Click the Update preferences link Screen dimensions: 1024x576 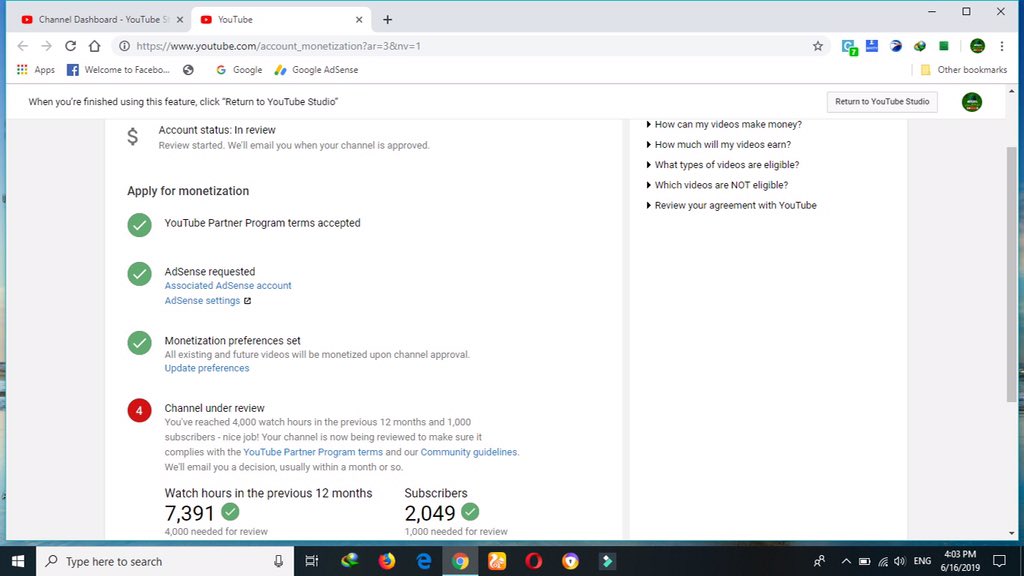point(206,368)
